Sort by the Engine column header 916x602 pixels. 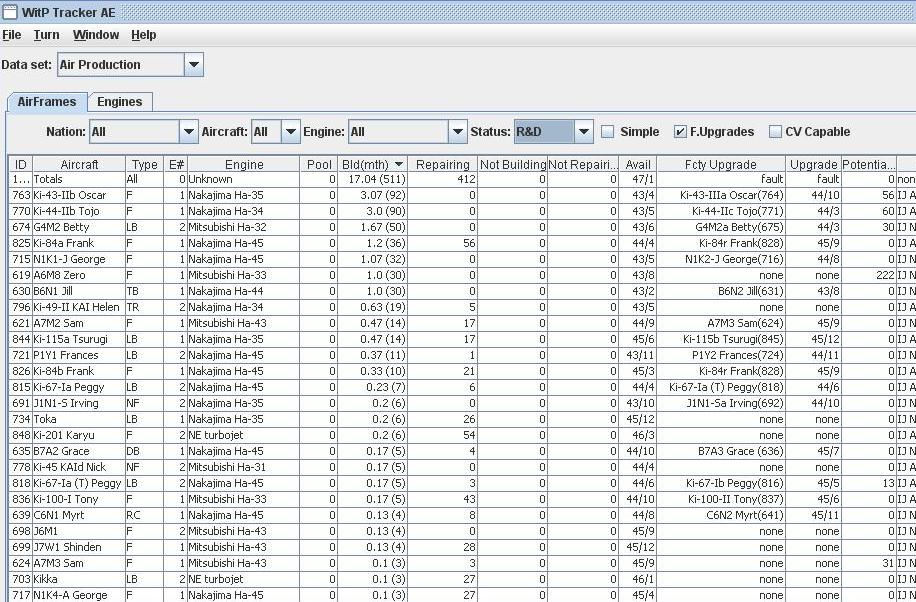(x=244, y=165)
